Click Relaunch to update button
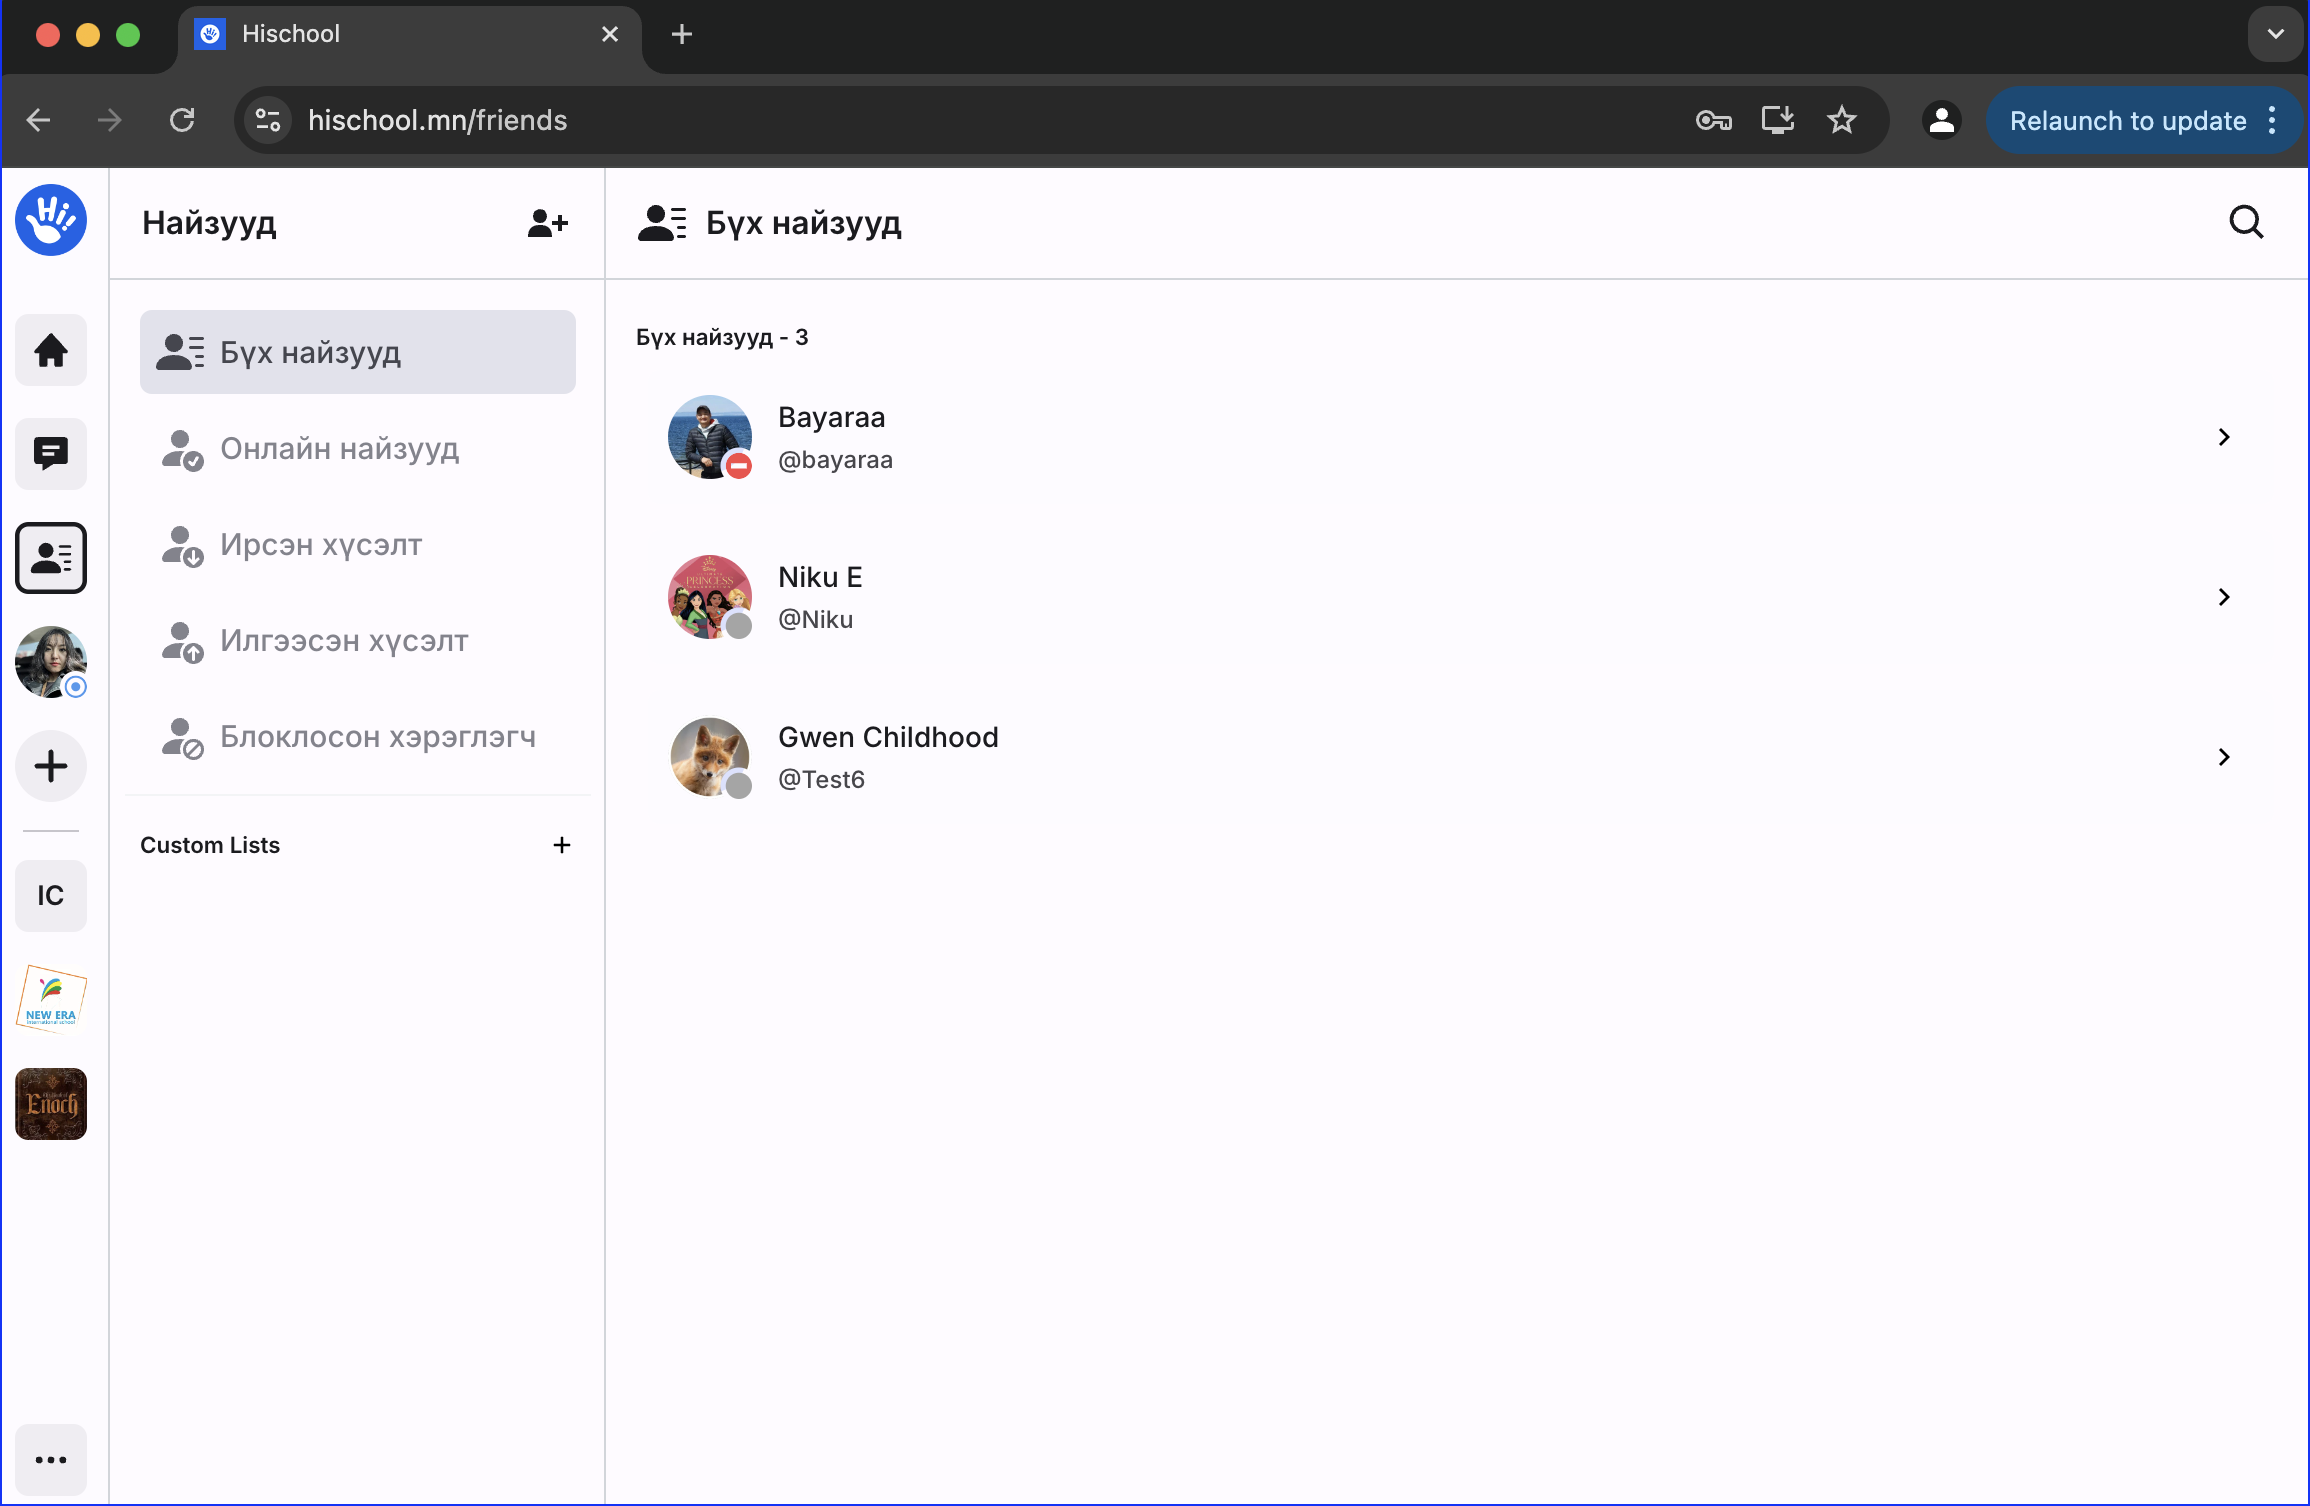The height and width of the screenshot is (1506, 2310). click(x=2128, y=121)
